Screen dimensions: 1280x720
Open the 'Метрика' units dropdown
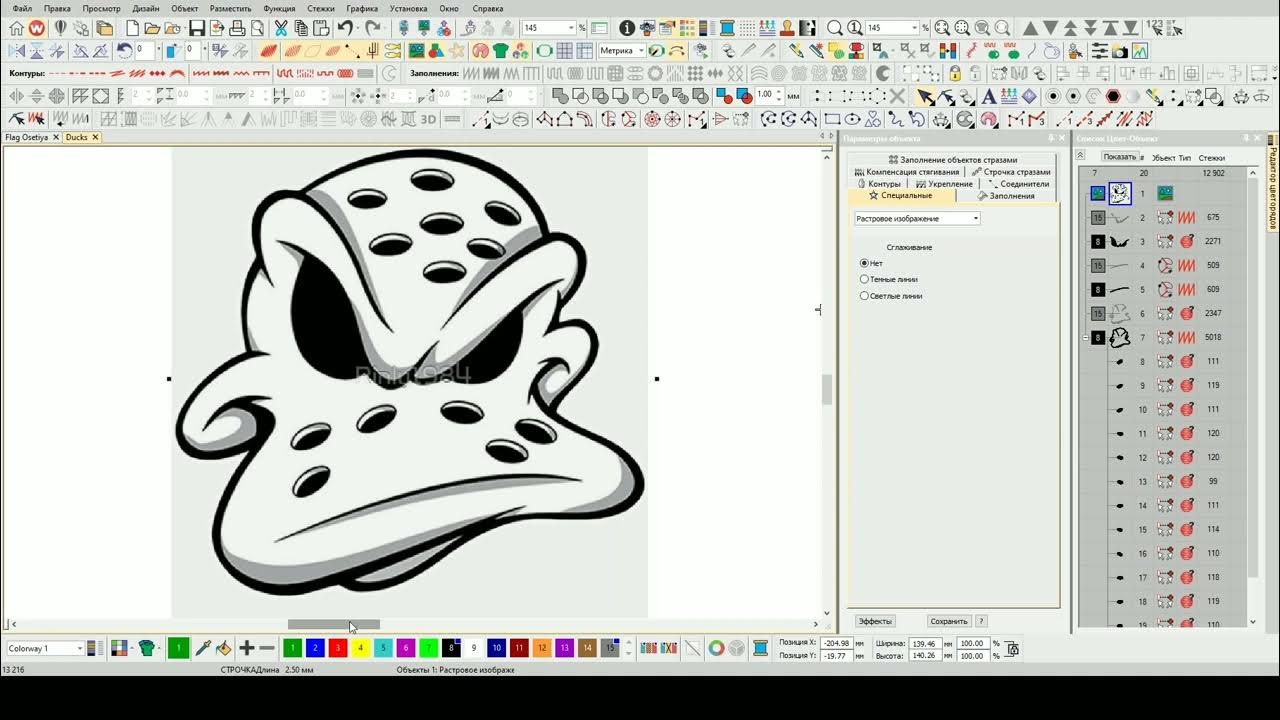point(622,50)
